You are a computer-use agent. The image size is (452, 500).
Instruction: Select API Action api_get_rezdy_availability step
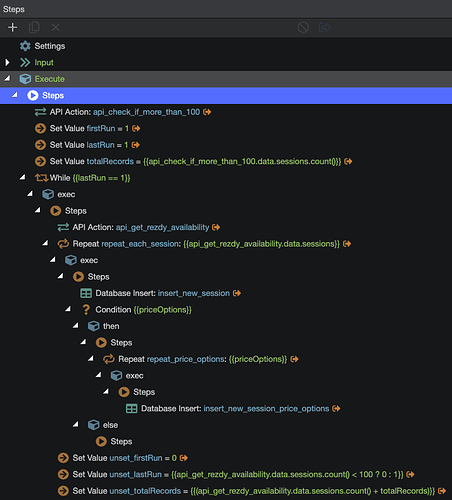click(x=138, y=227)
